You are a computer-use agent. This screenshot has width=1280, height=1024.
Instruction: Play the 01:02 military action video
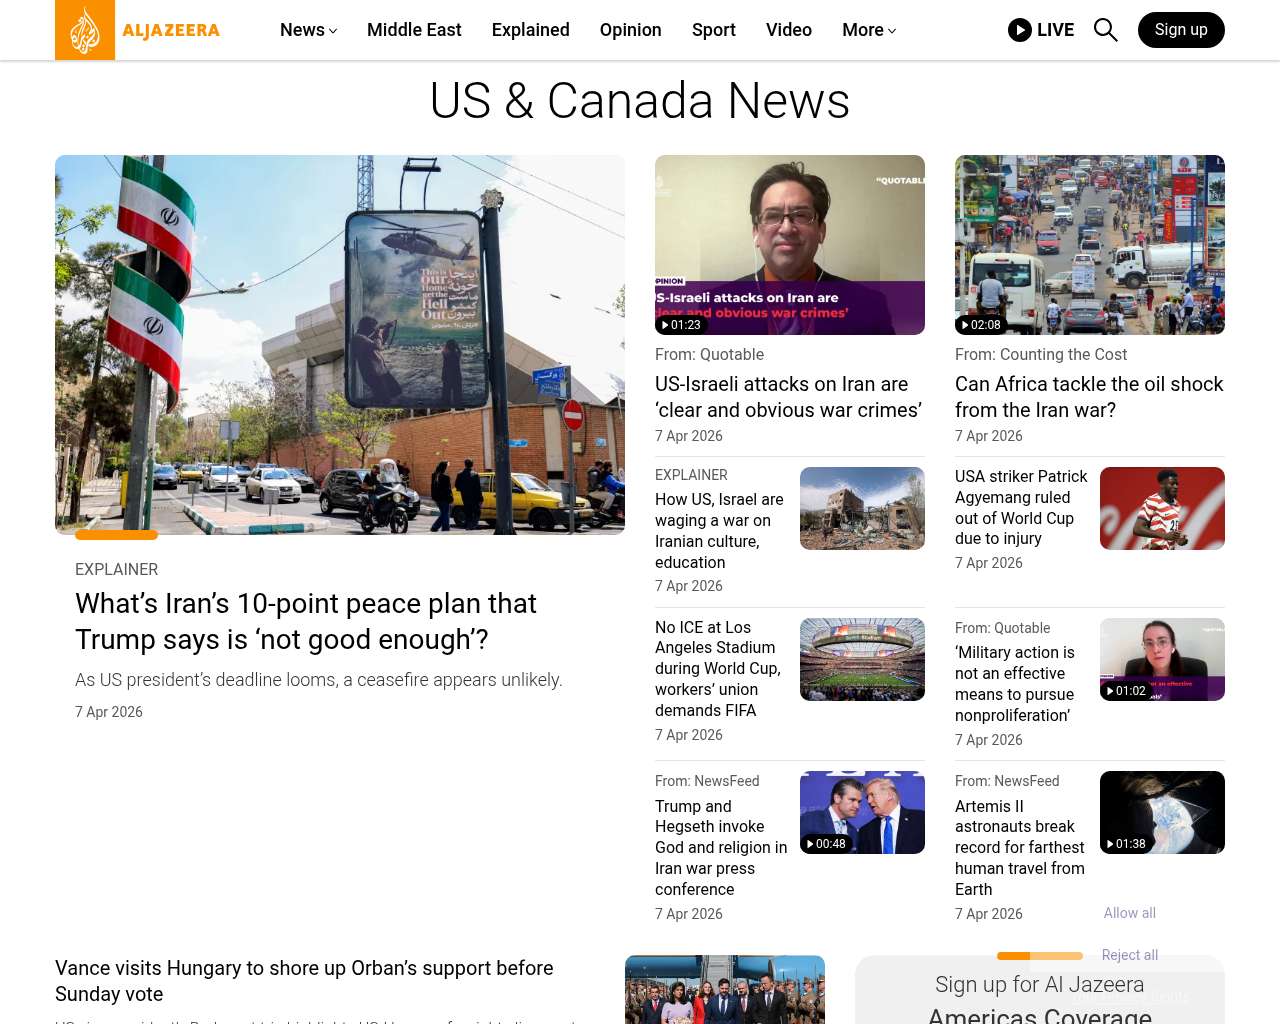pos(1162,659)
